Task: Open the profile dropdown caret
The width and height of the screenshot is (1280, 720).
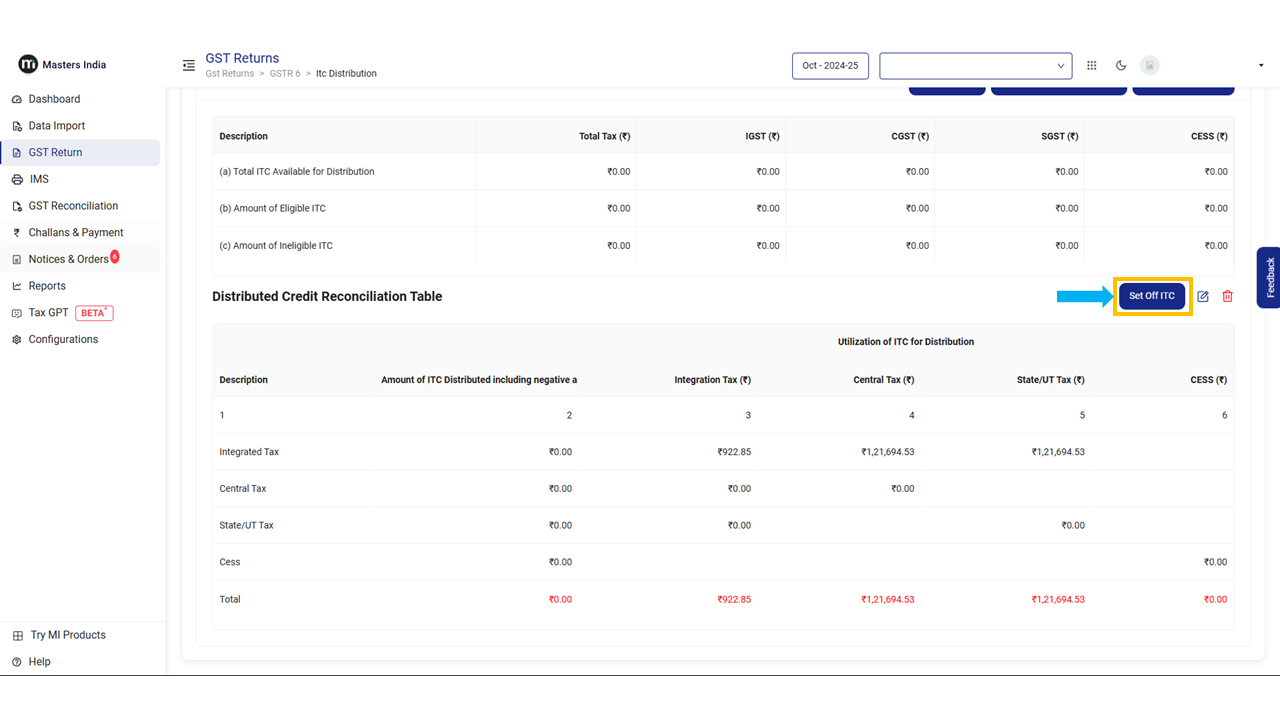Action: tap(1261, 66)
